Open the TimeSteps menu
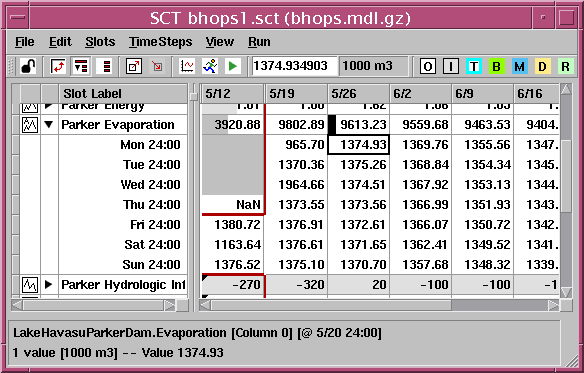The height and width of the screenshot is (373, 584). coord(161,42)
